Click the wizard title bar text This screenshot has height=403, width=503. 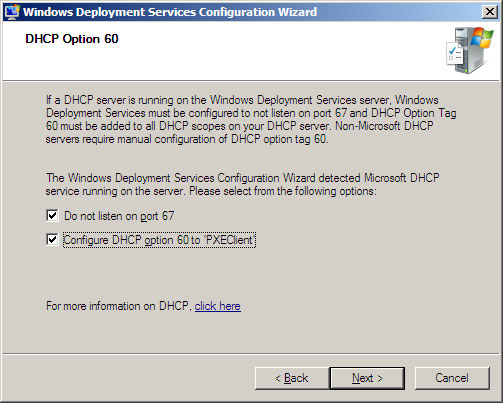pos(170,12)
